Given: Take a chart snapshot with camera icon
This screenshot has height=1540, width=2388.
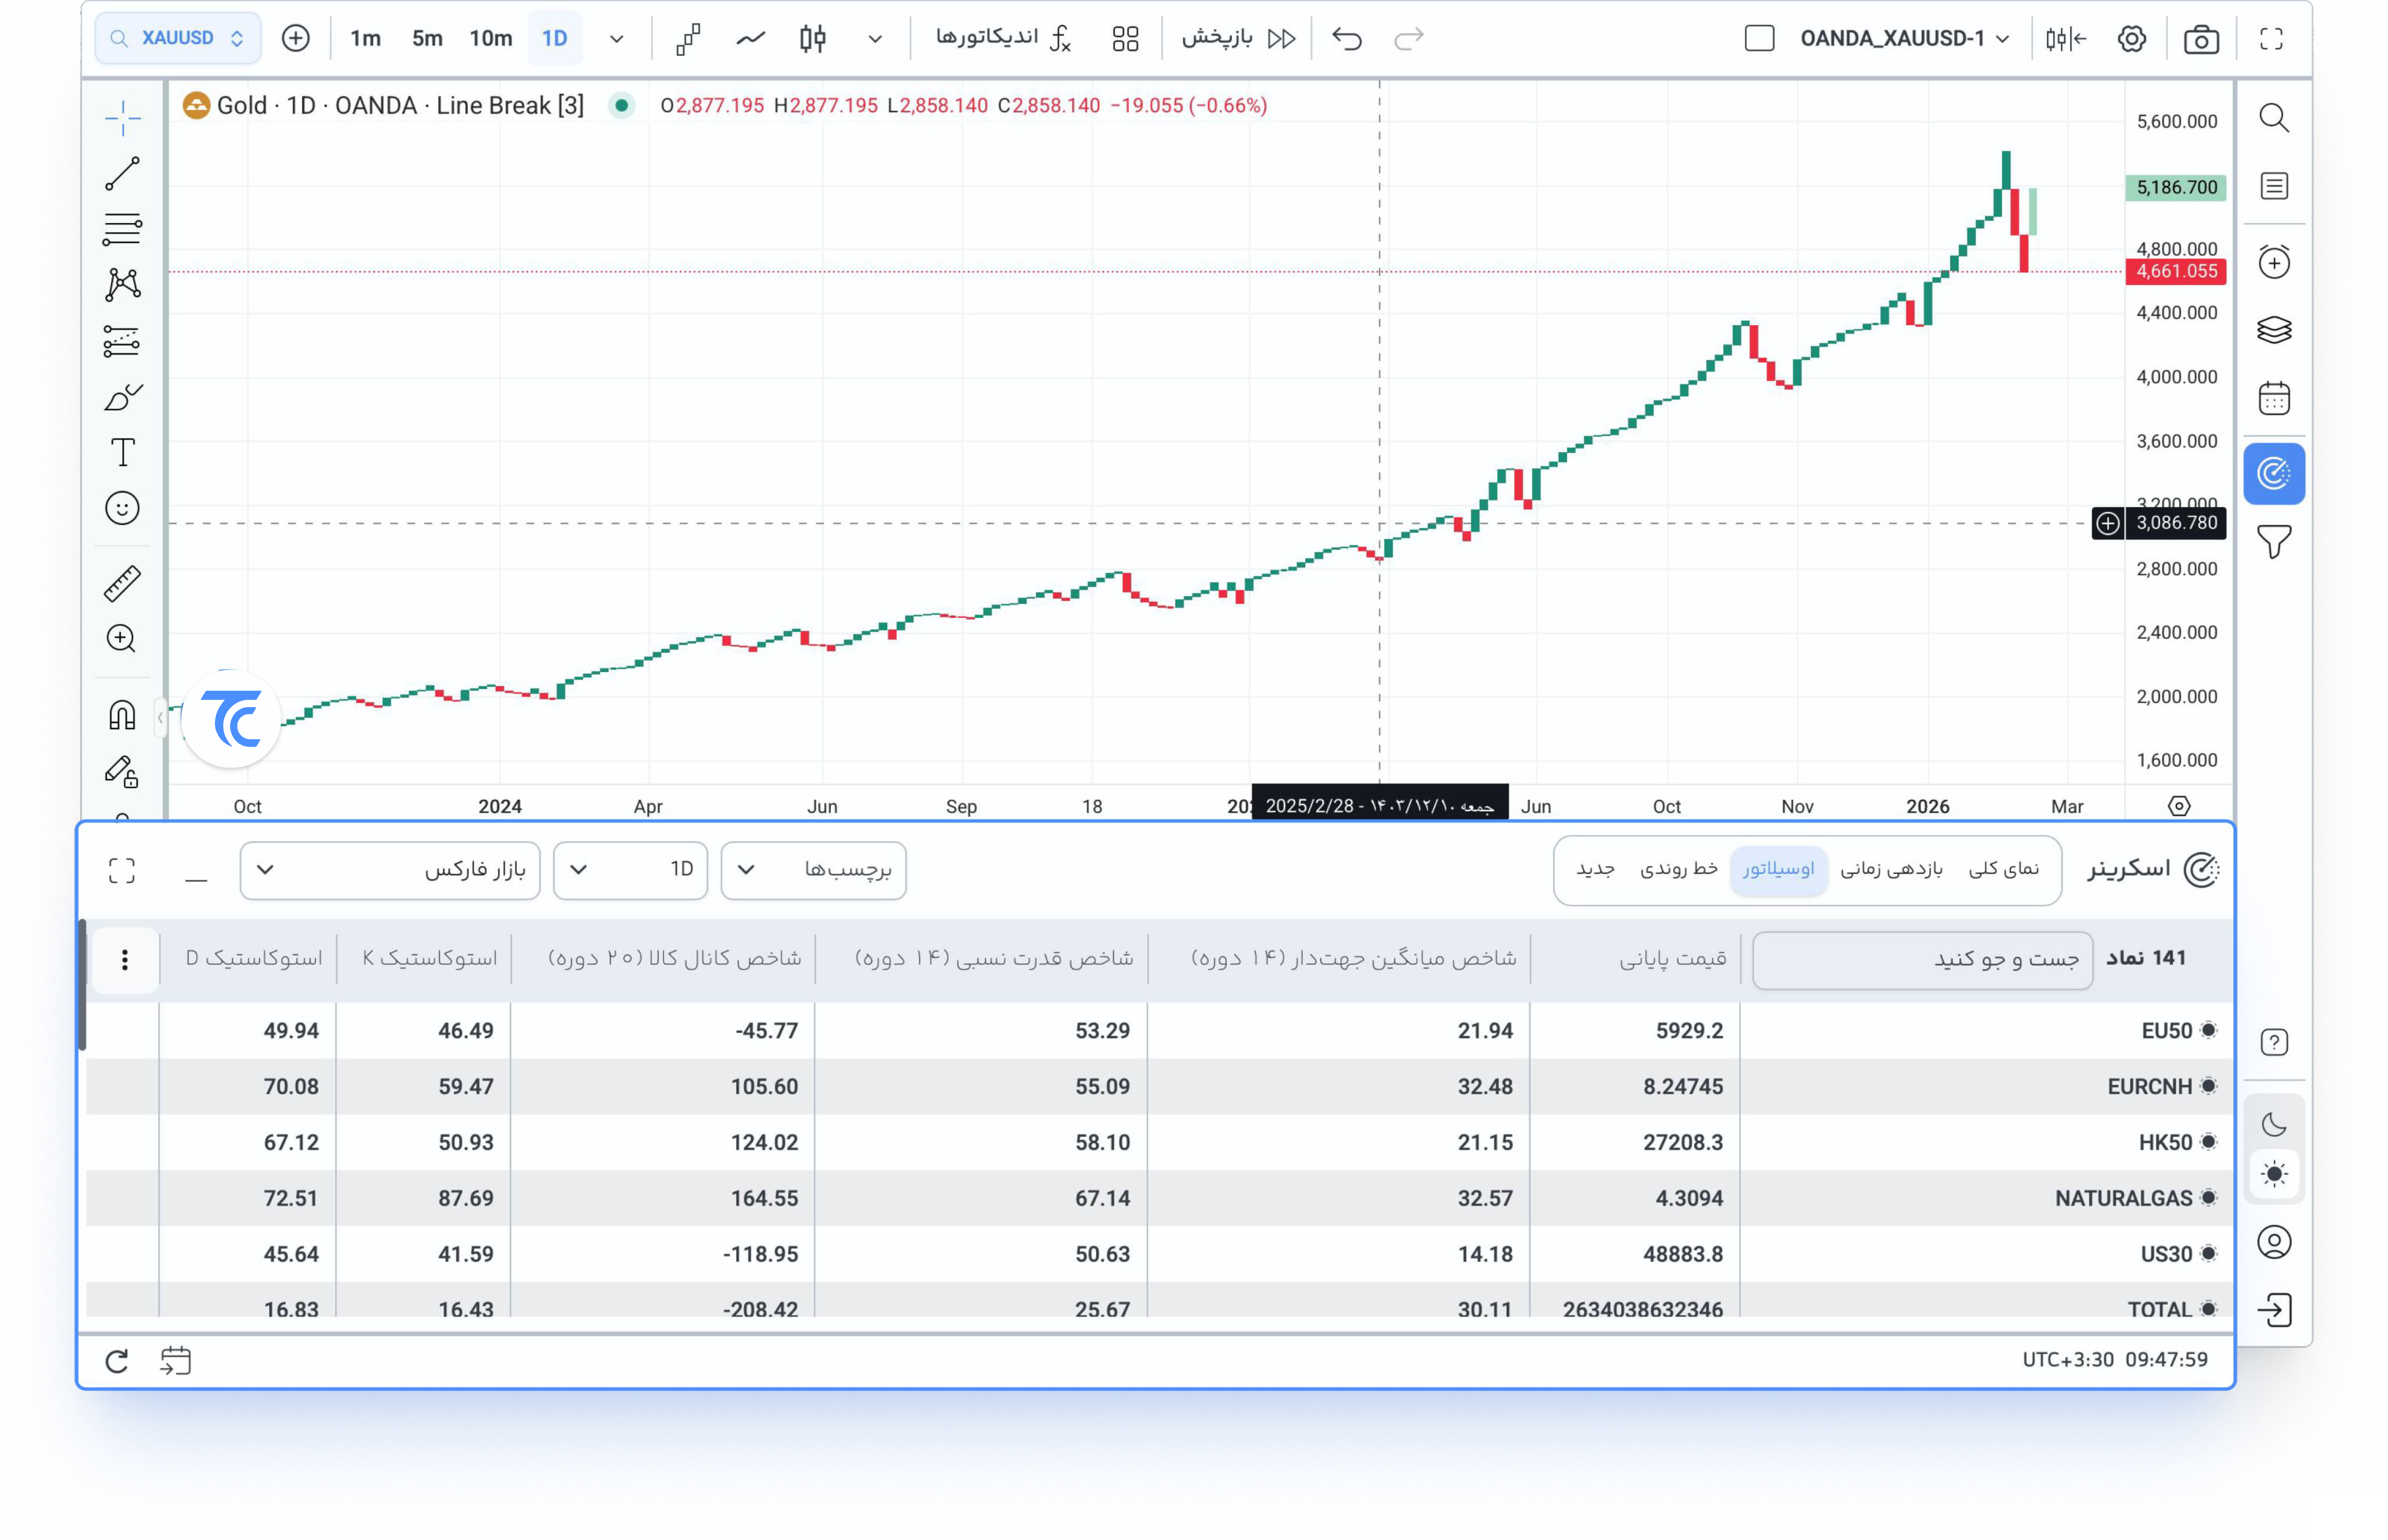Looking at the screenshot, I should coord(2200,39).
